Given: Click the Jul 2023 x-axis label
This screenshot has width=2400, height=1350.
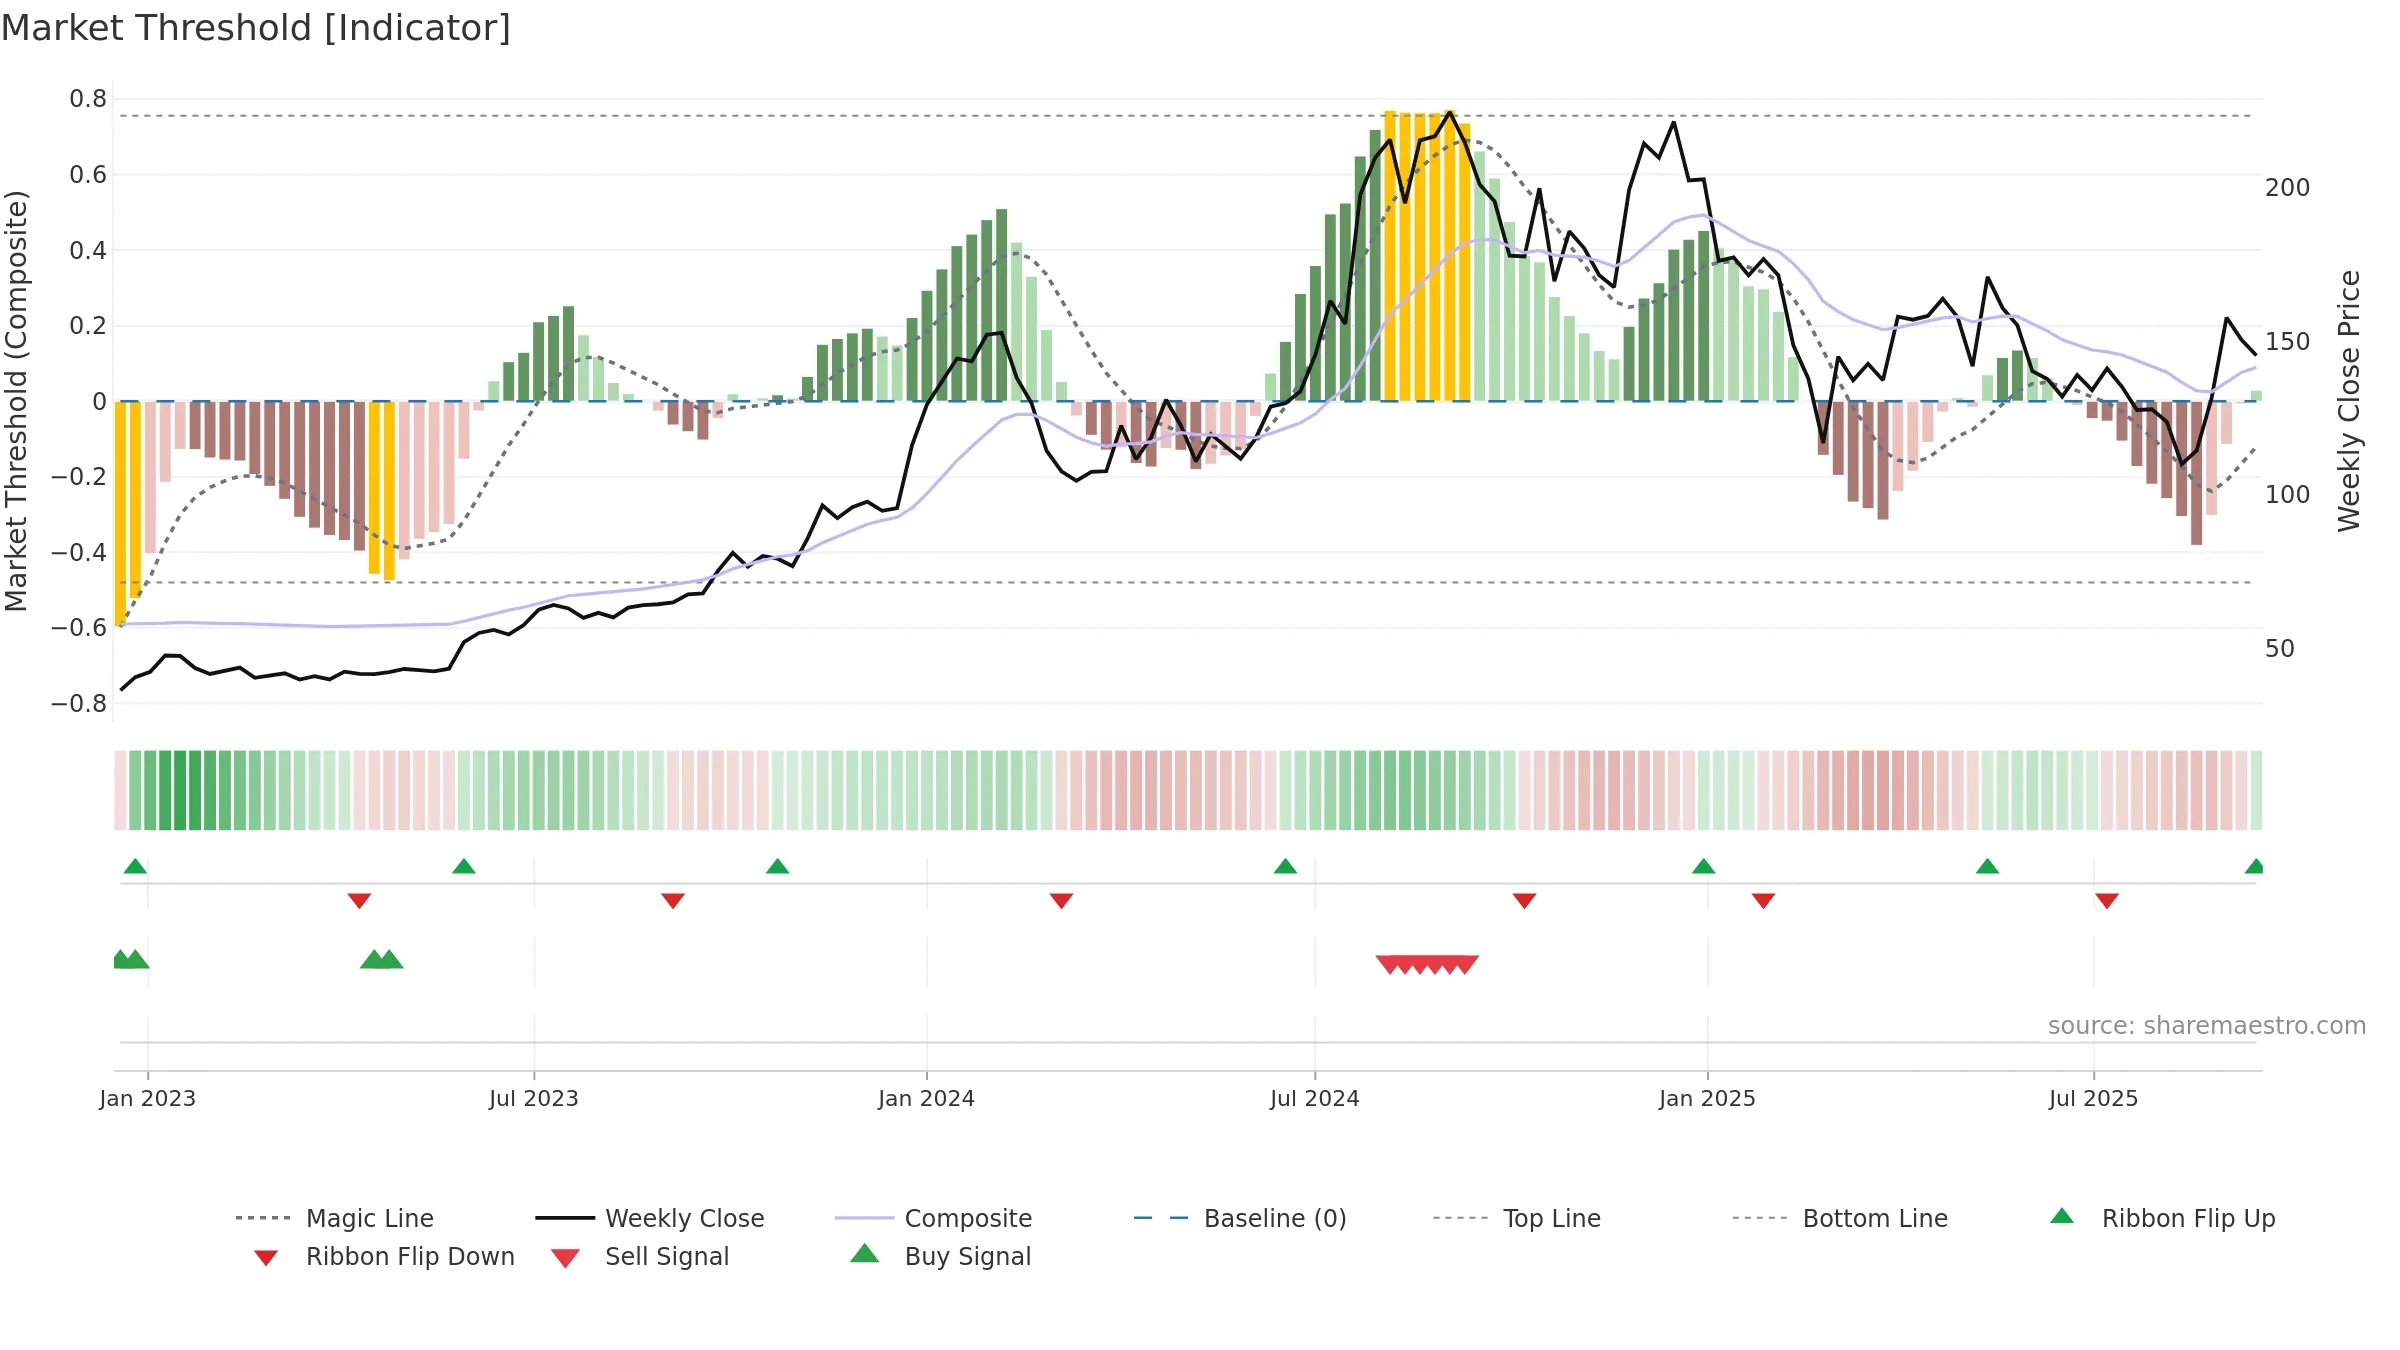Looking at the screenshot, I should point(533,1098).
